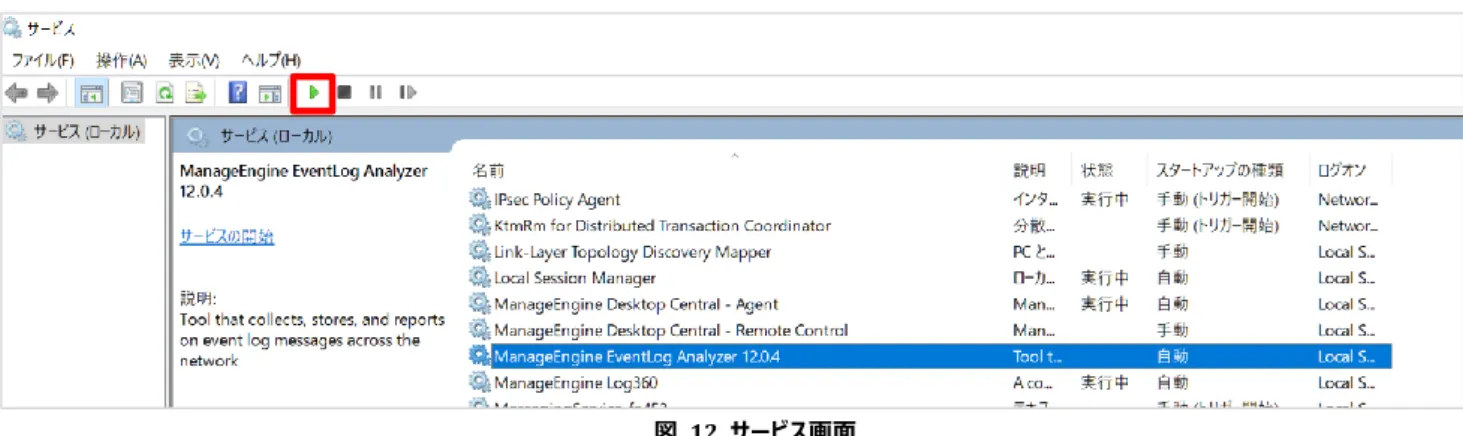Viewport: 1463px width, 436px height.
Task: Select the IPsec Policy Agent service
Action: pyautogui.click(x=557, y=200)
